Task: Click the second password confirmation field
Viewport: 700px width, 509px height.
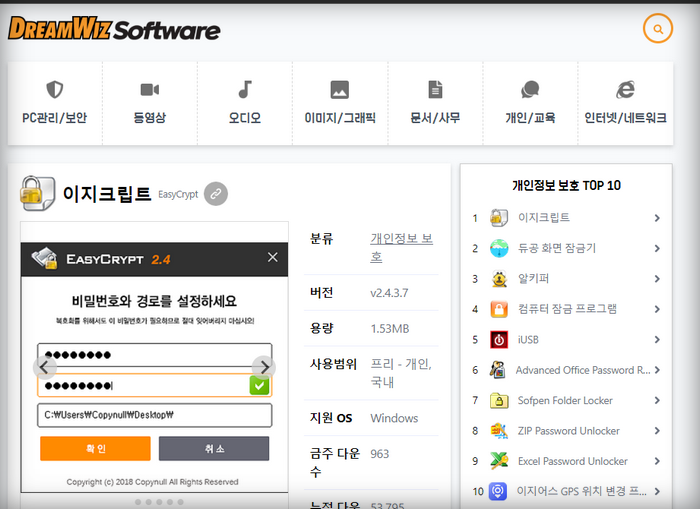Action: pyautogui.click(x=154, y=385)
